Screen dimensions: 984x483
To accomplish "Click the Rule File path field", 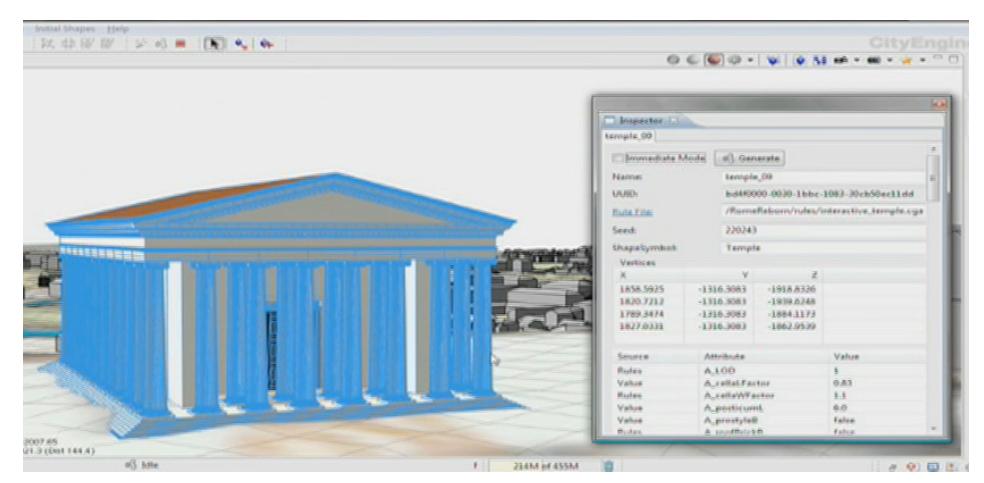I will (x=822, y=212).
